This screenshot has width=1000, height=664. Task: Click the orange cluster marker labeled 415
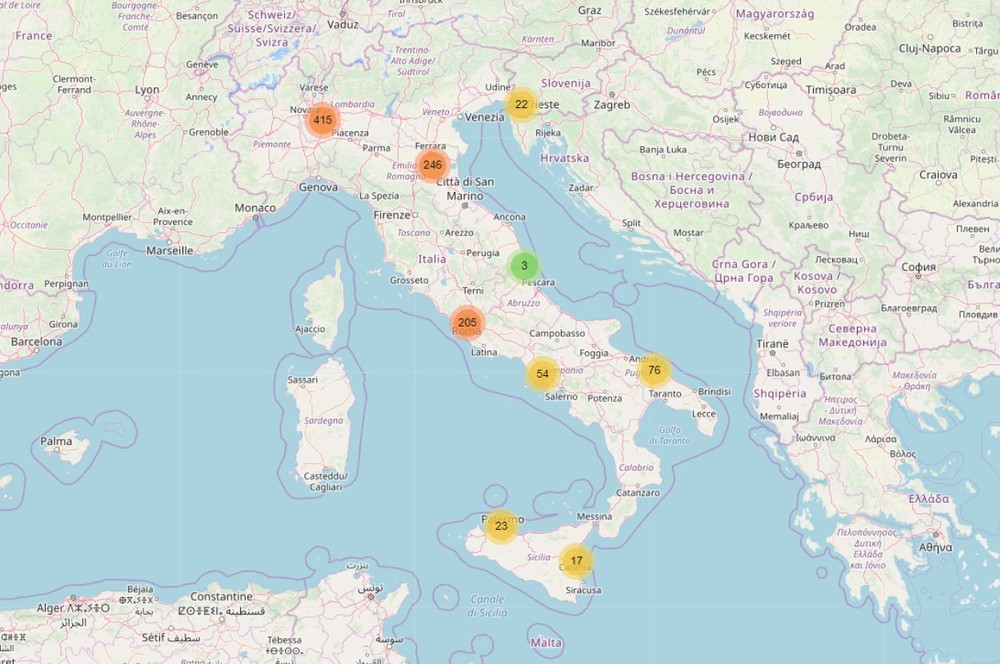pos(321,120)
